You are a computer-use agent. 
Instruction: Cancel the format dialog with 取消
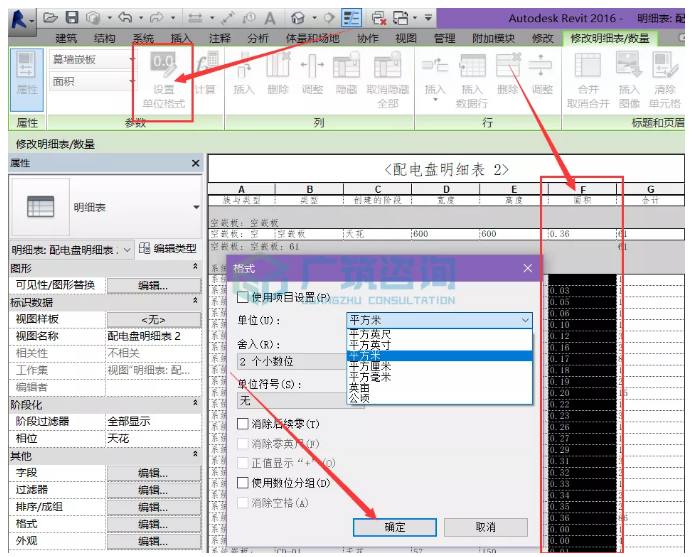pyautogui.click(x=486, y=527)
